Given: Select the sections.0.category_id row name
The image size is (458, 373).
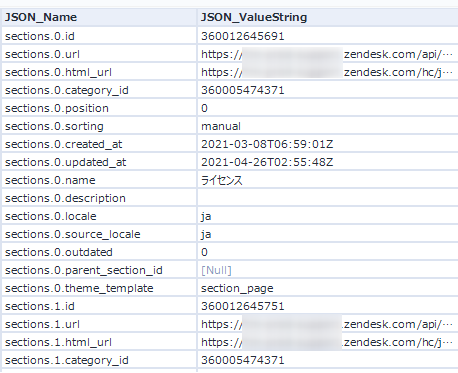Looking at the screenshot, I should click(x=99, y=90).
